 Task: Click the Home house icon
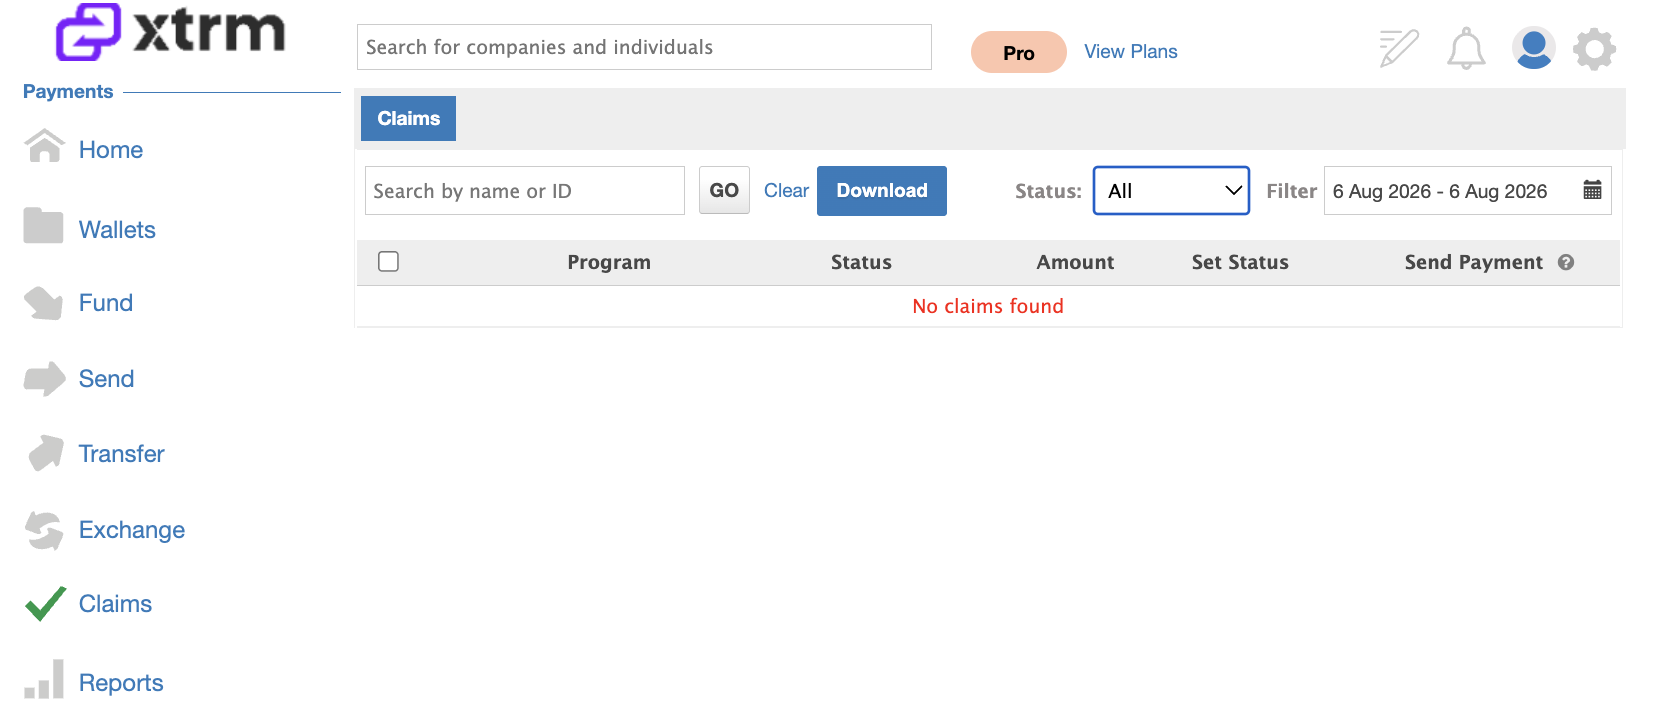click(44, 146)
